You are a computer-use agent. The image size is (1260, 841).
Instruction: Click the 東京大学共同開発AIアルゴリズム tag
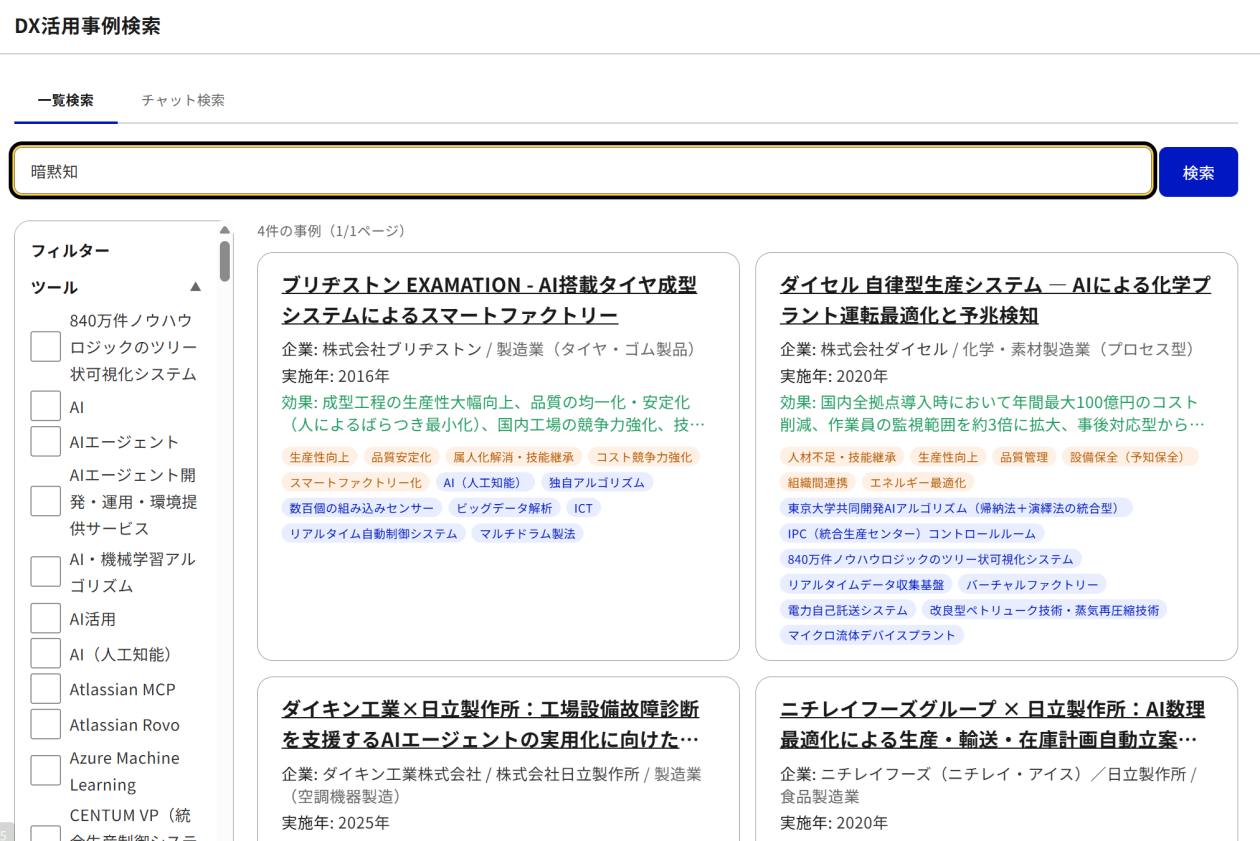point(956,508)
